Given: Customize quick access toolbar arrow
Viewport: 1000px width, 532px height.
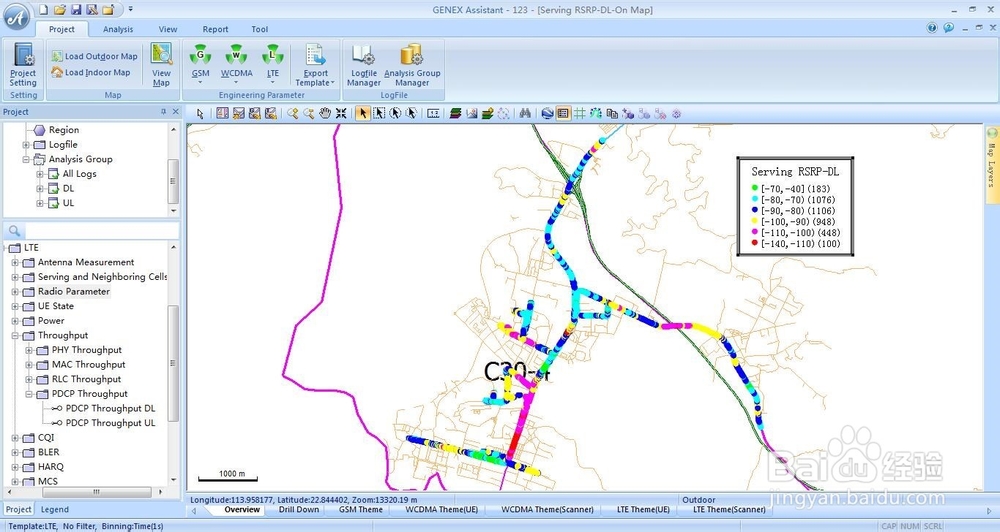Looking at the screenshot, I should (130, 10).
